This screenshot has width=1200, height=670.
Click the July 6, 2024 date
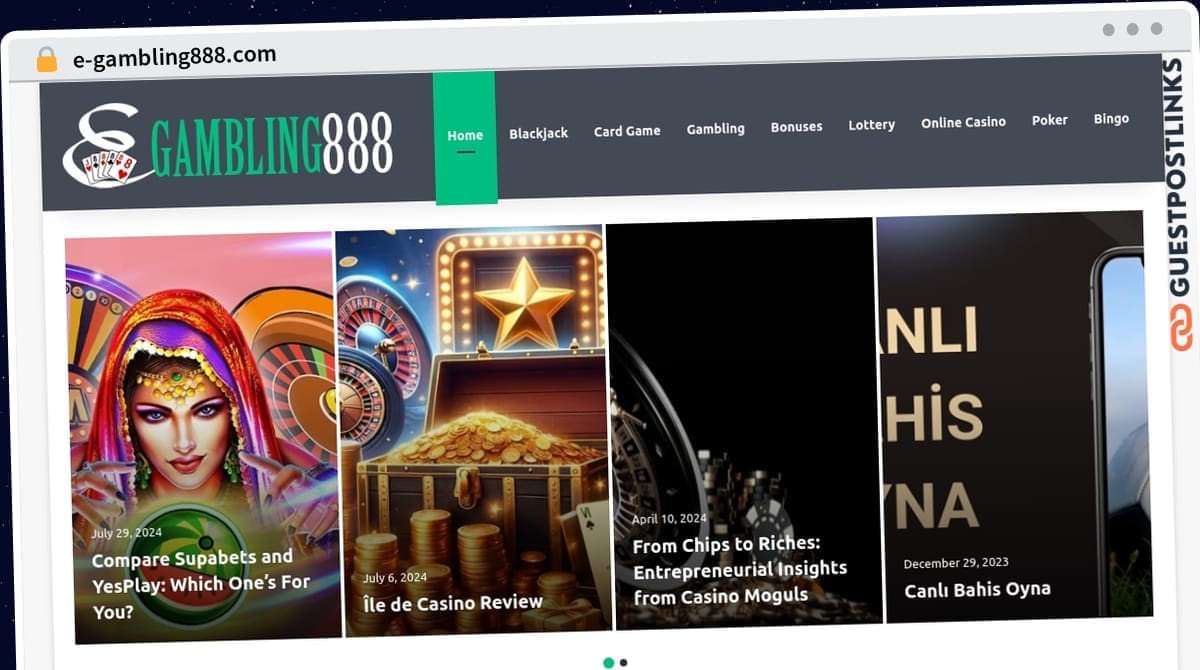click(x=395, y=578)
